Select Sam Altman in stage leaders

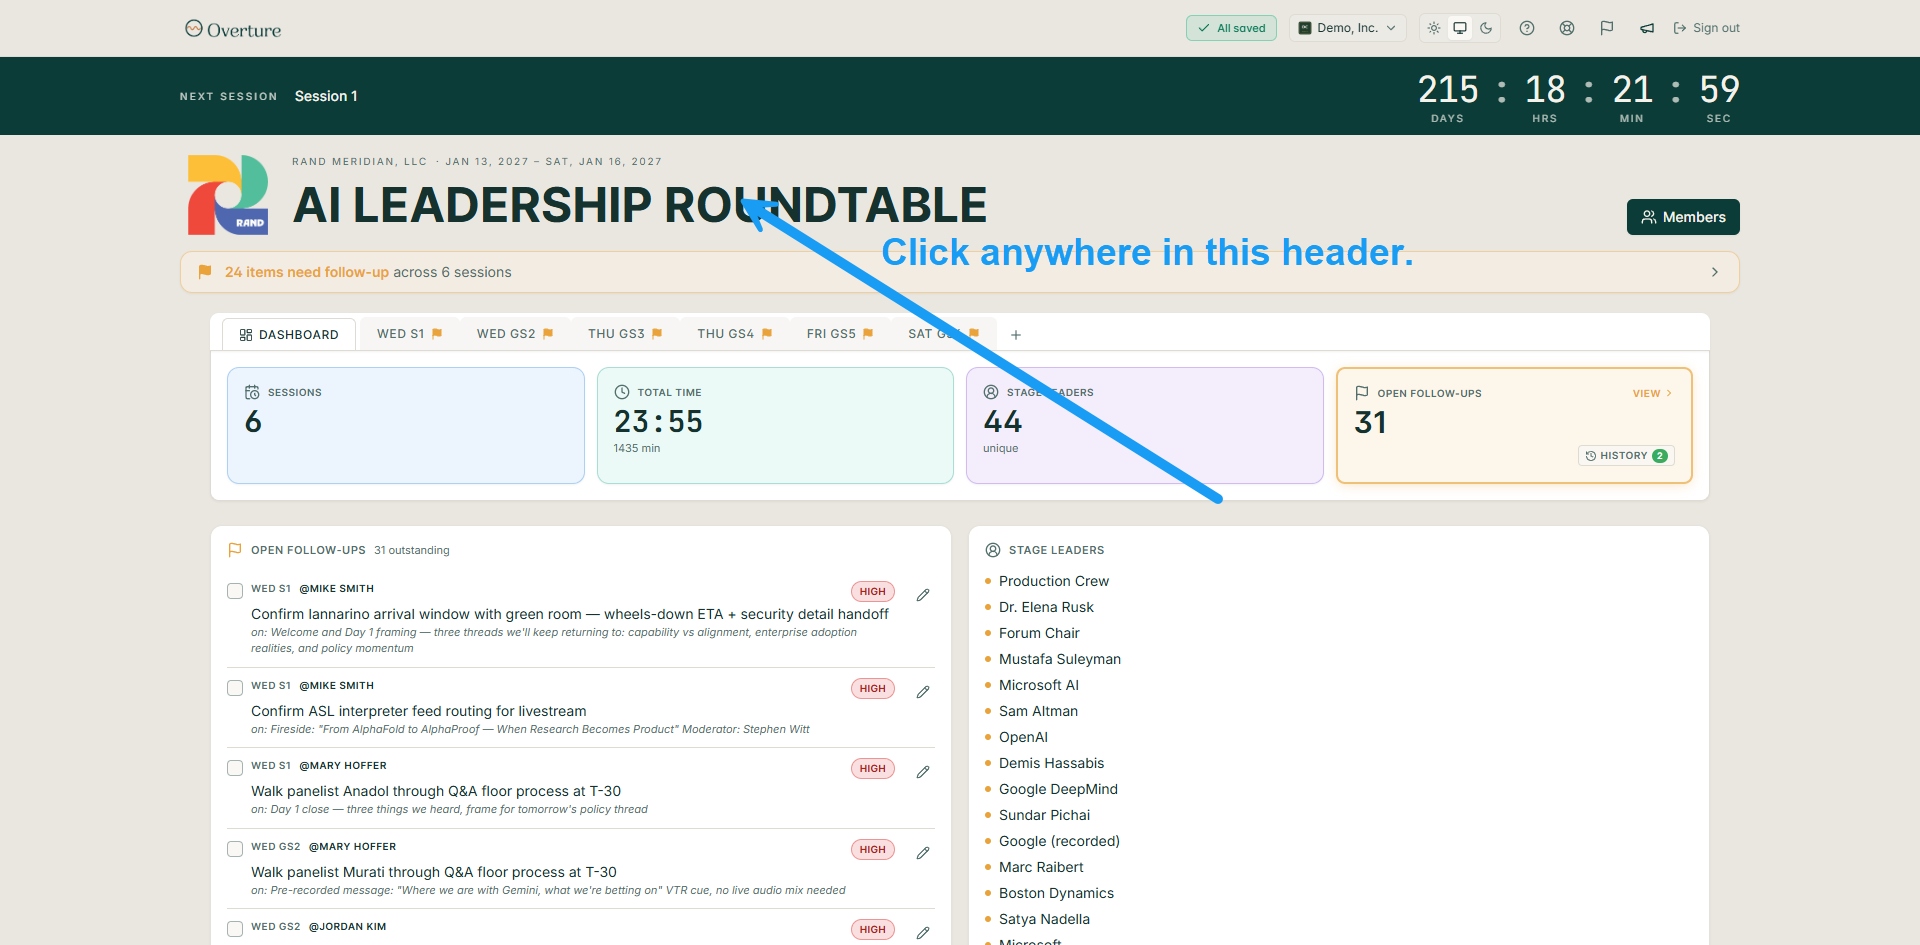1038,711
